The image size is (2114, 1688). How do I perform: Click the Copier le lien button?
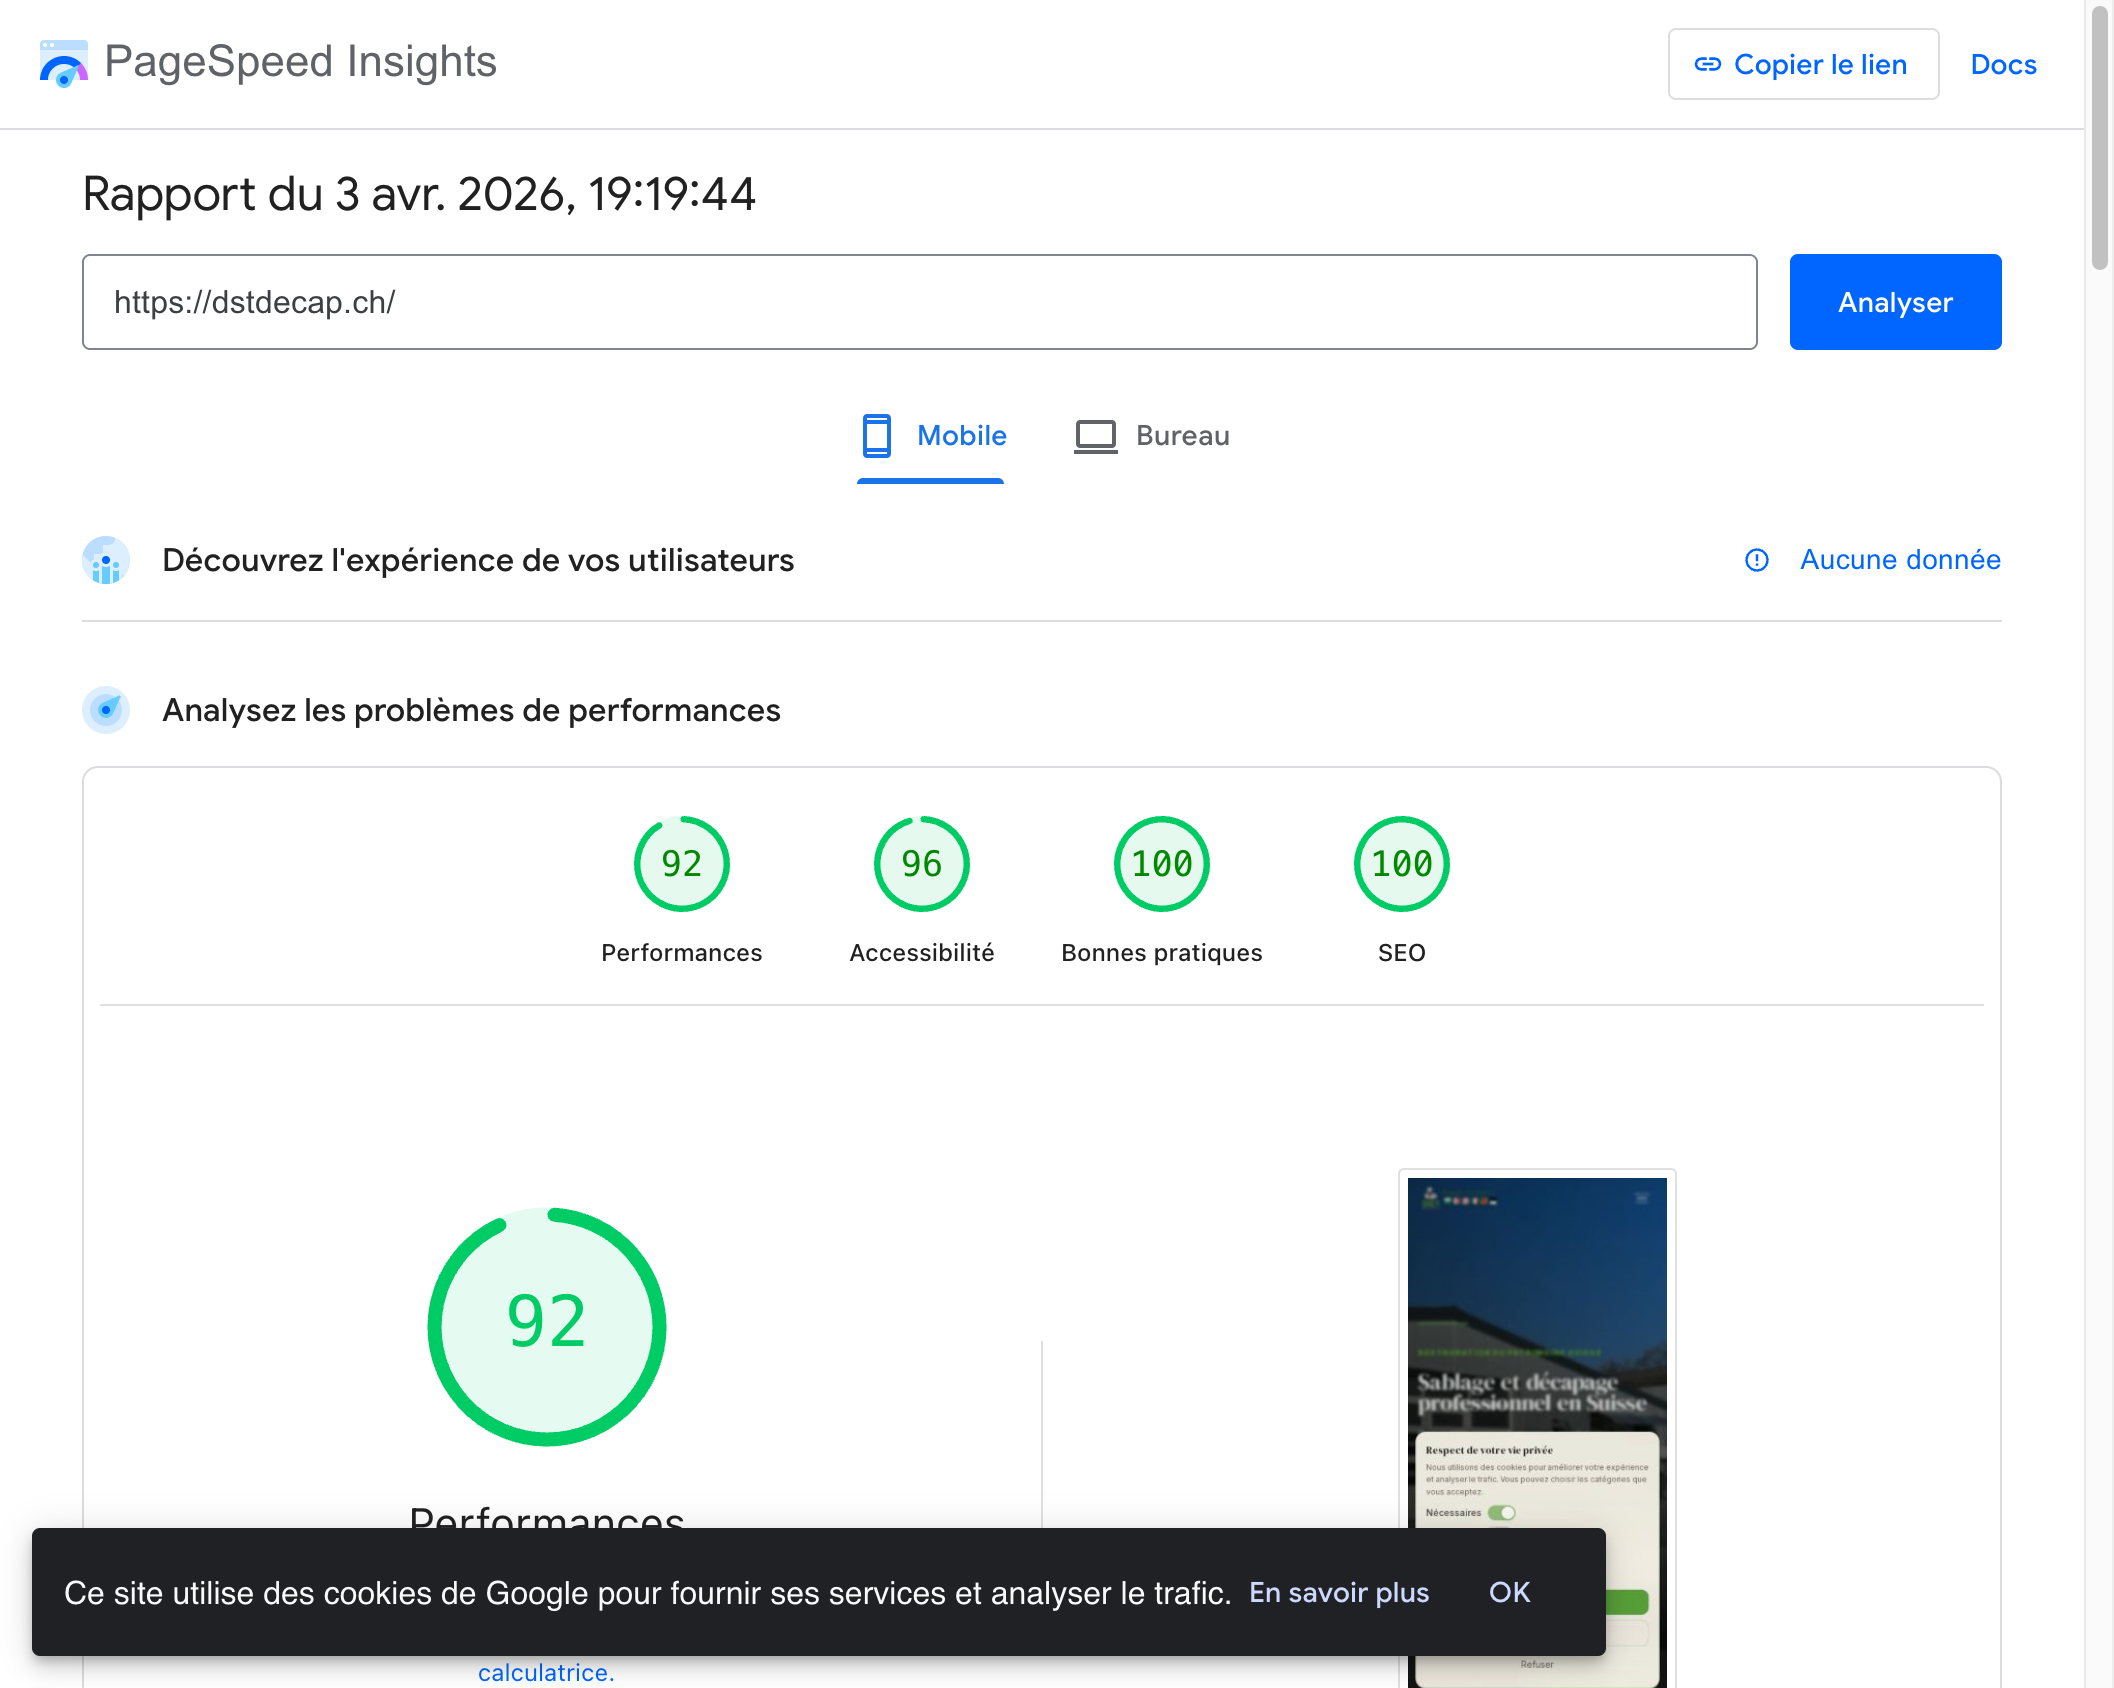pos(1803,64)
